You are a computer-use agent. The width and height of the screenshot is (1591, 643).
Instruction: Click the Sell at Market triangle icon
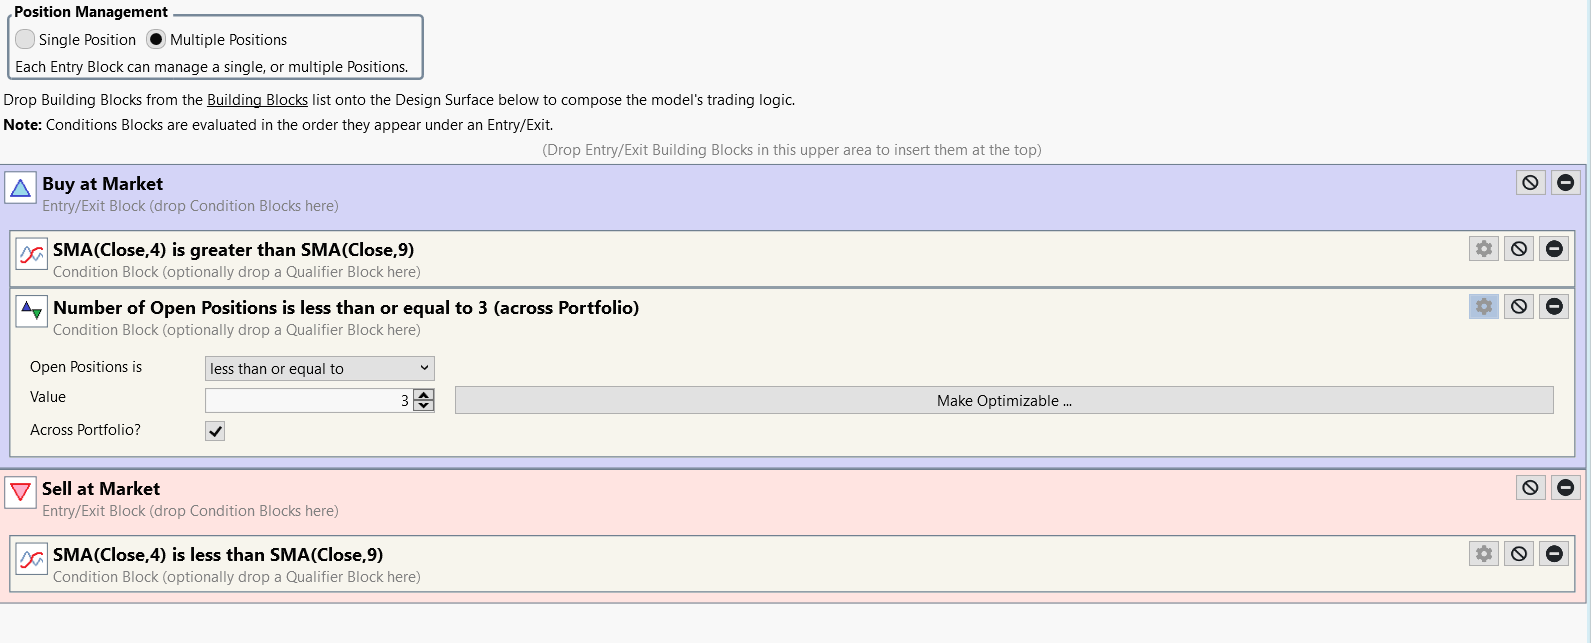(20, 492)
